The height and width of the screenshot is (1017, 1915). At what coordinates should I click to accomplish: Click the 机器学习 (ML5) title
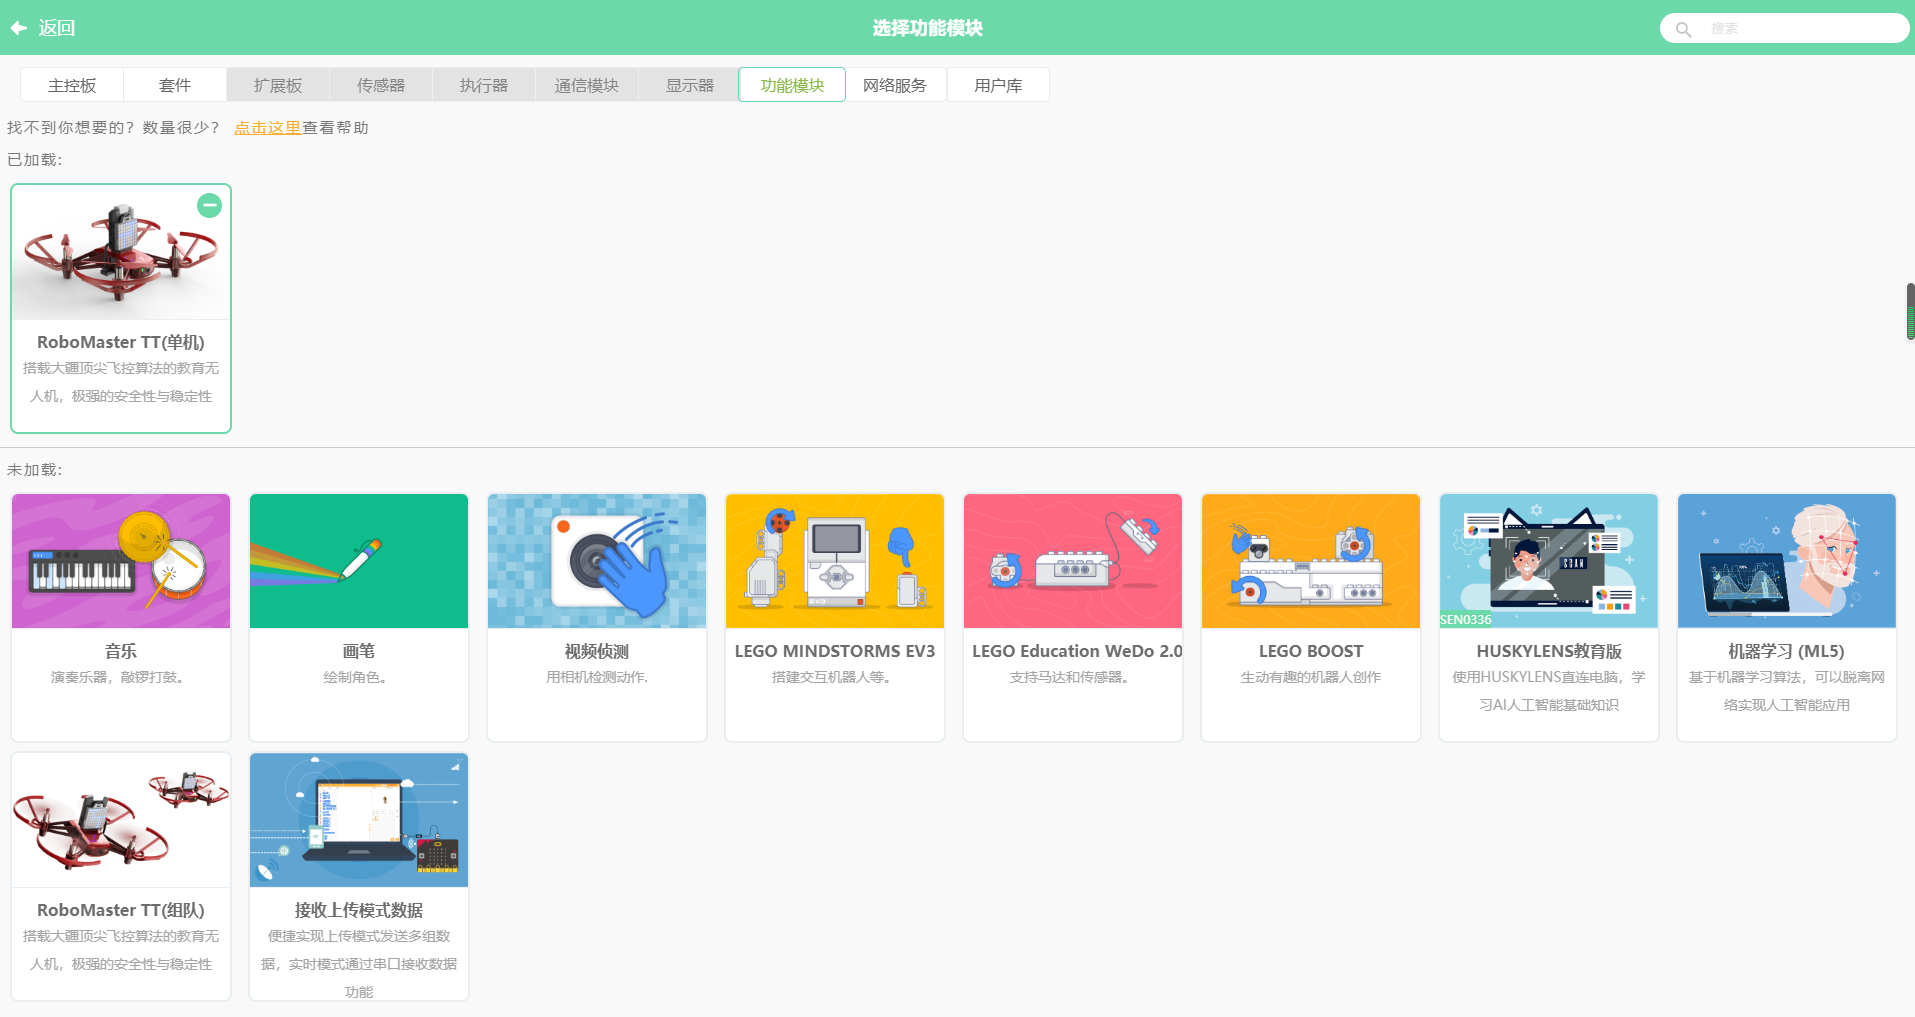[x=1787, y=651]
